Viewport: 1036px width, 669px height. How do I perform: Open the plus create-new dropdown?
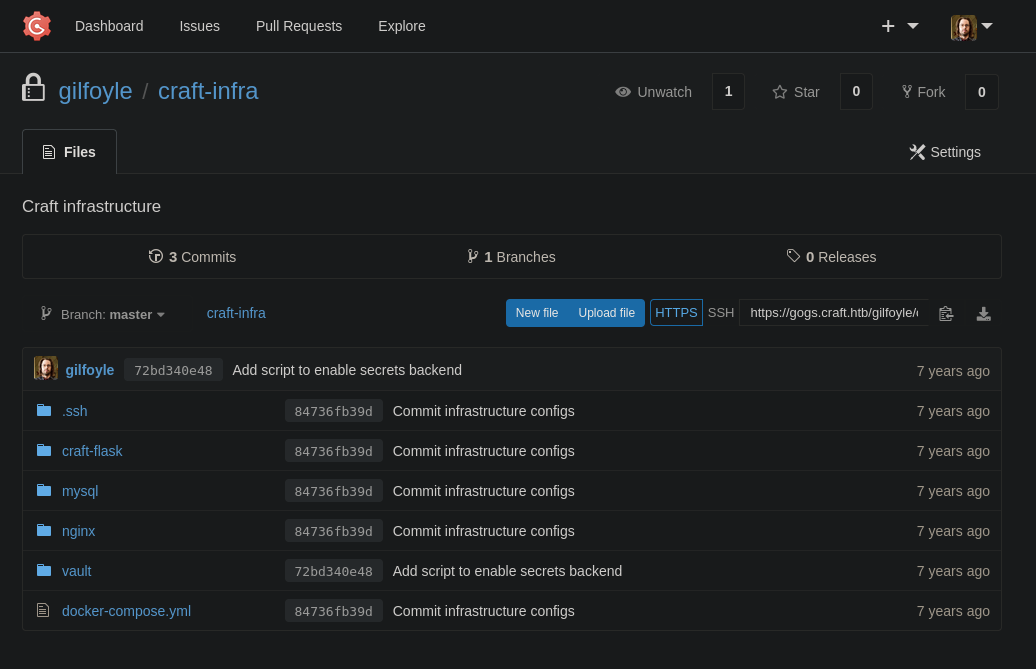click(x=899, y=26)
